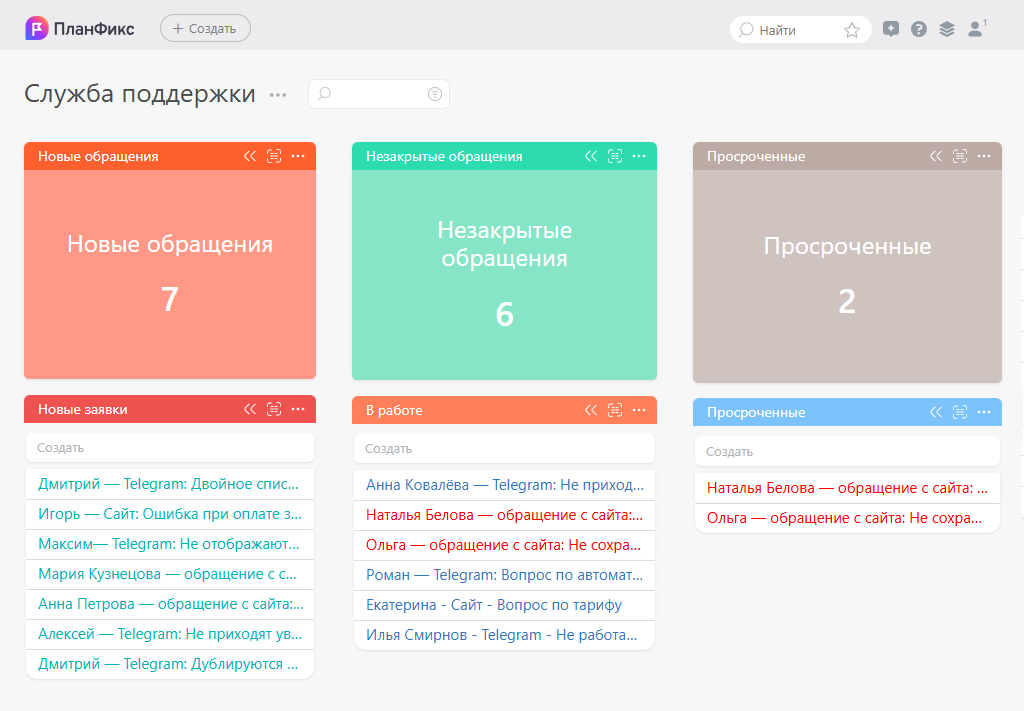Click scan icon on Новые обращения counter panel
This screenshot has width=1024, height=711.
click(x=274, y=156)
